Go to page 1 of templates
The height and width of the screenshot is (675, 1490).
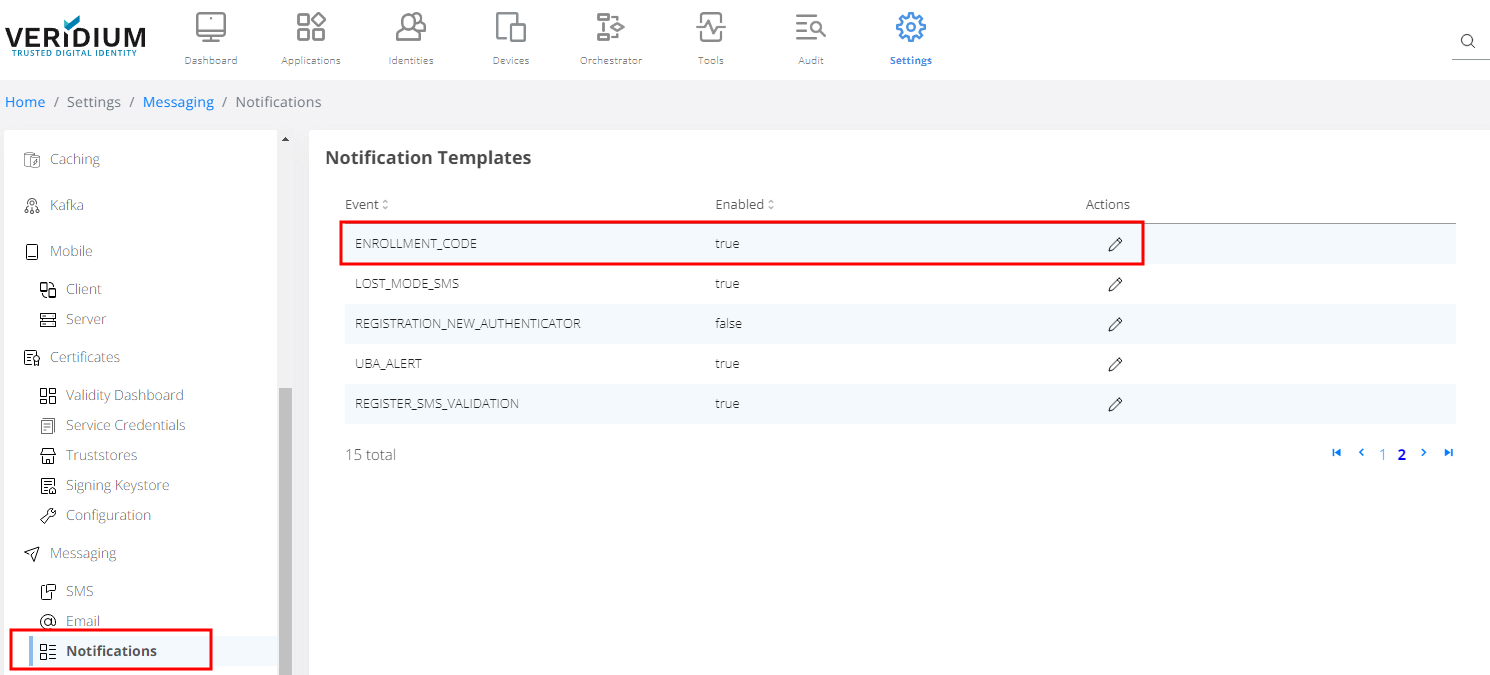[x=1383, y=454]
